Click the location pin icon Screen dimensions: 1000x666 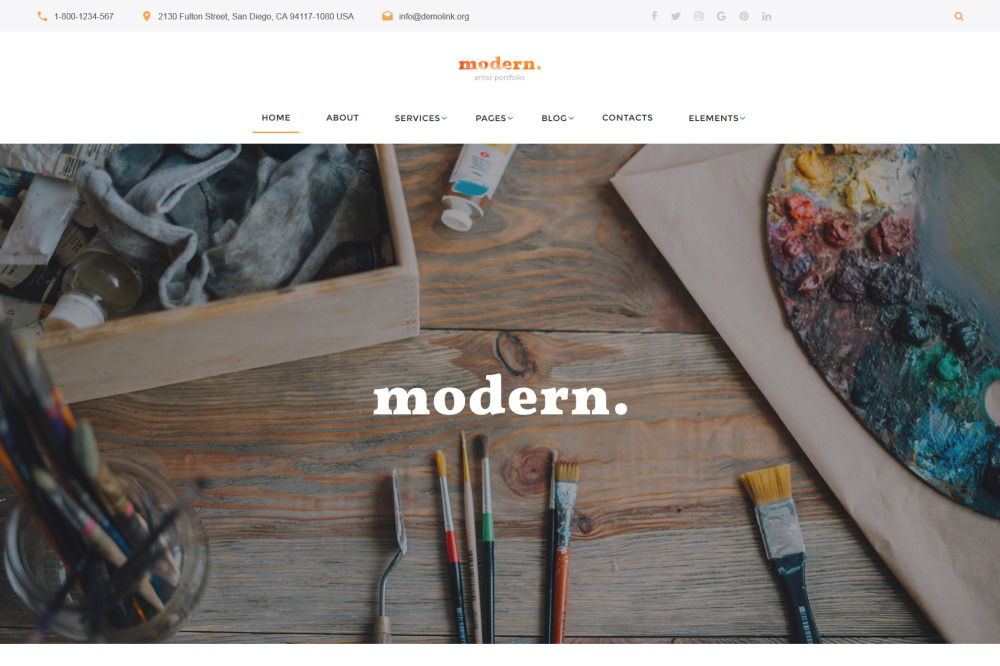[x=146, y=16]
